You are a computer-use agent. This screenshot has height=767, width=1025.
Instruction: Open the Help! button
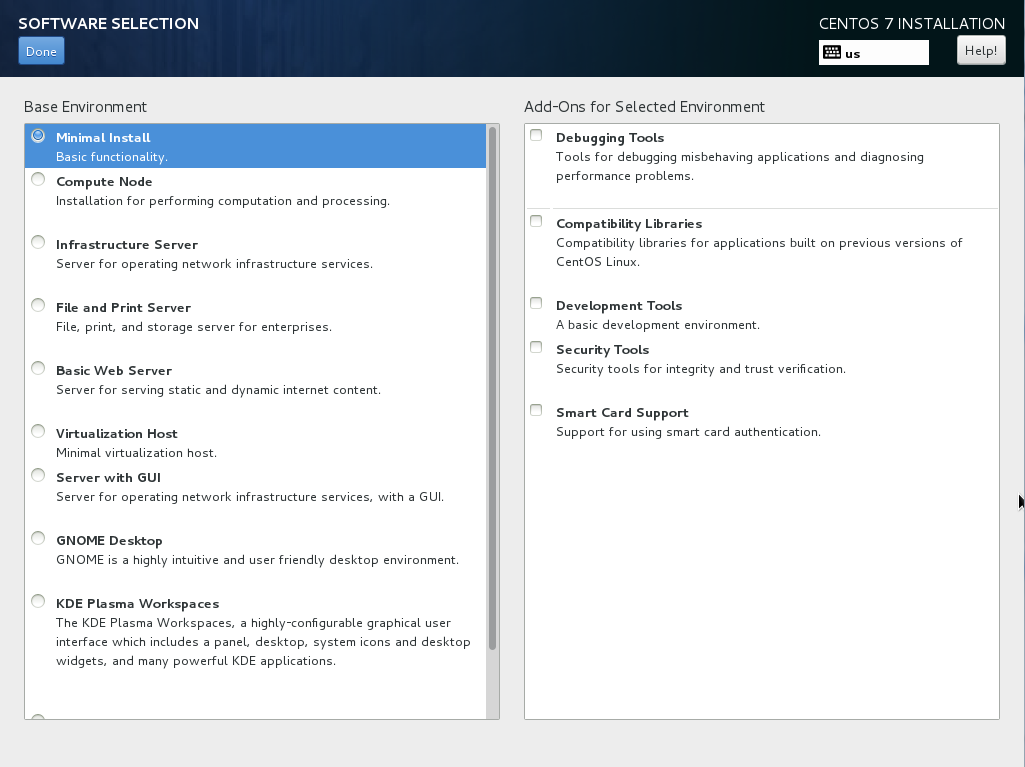pos(980,50)
